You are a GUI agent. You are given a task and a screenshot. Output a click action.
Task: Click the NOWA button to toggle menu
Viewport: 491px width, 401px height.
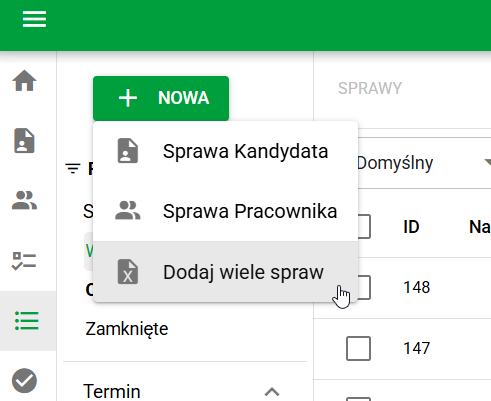tap(161, 98)
